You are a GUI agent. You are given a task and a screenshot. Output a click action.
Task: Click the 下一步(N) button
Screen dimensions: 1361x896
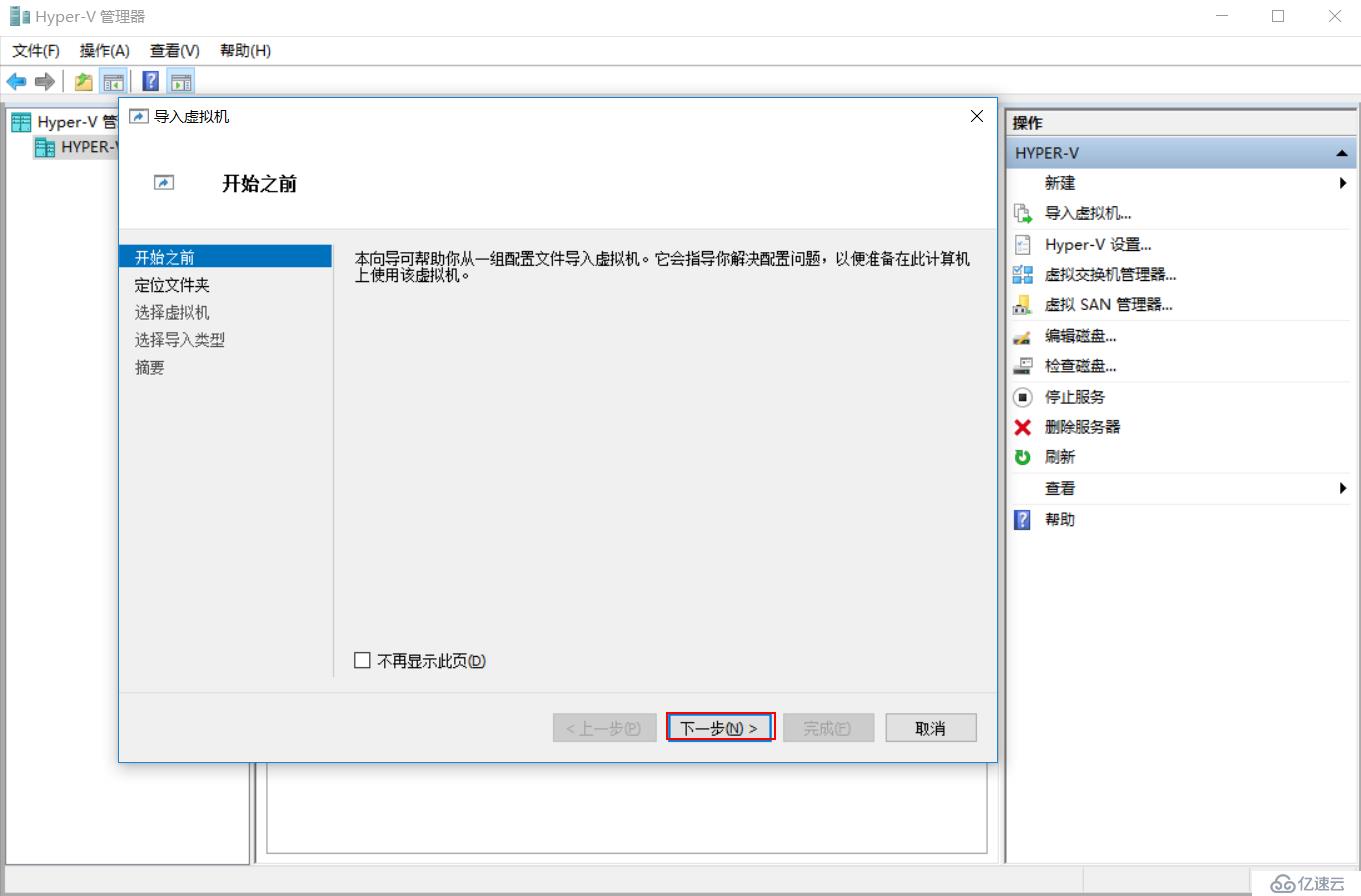[x=720, y=728]
